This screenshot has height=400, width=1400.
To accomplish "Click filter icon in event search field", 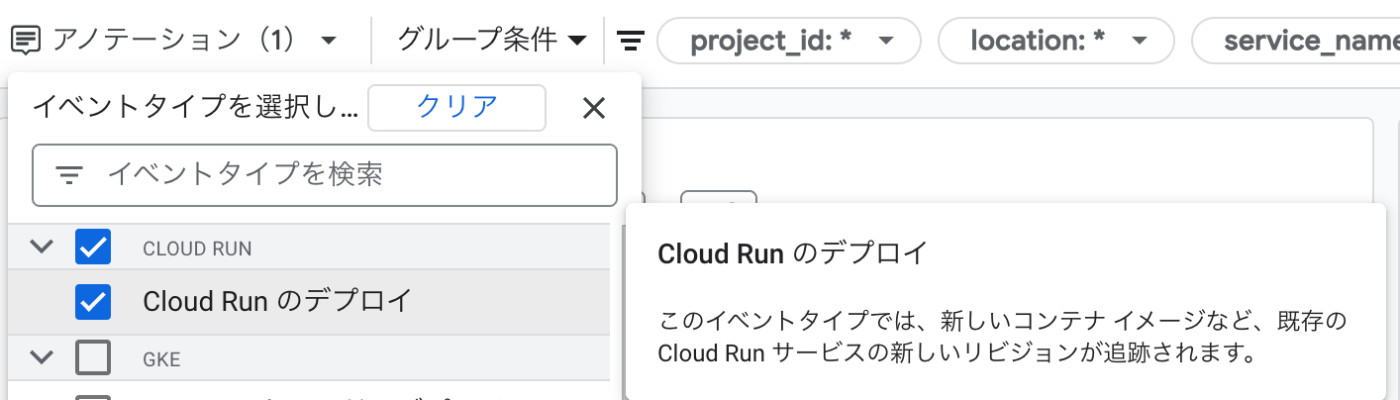I will [69, 177].
